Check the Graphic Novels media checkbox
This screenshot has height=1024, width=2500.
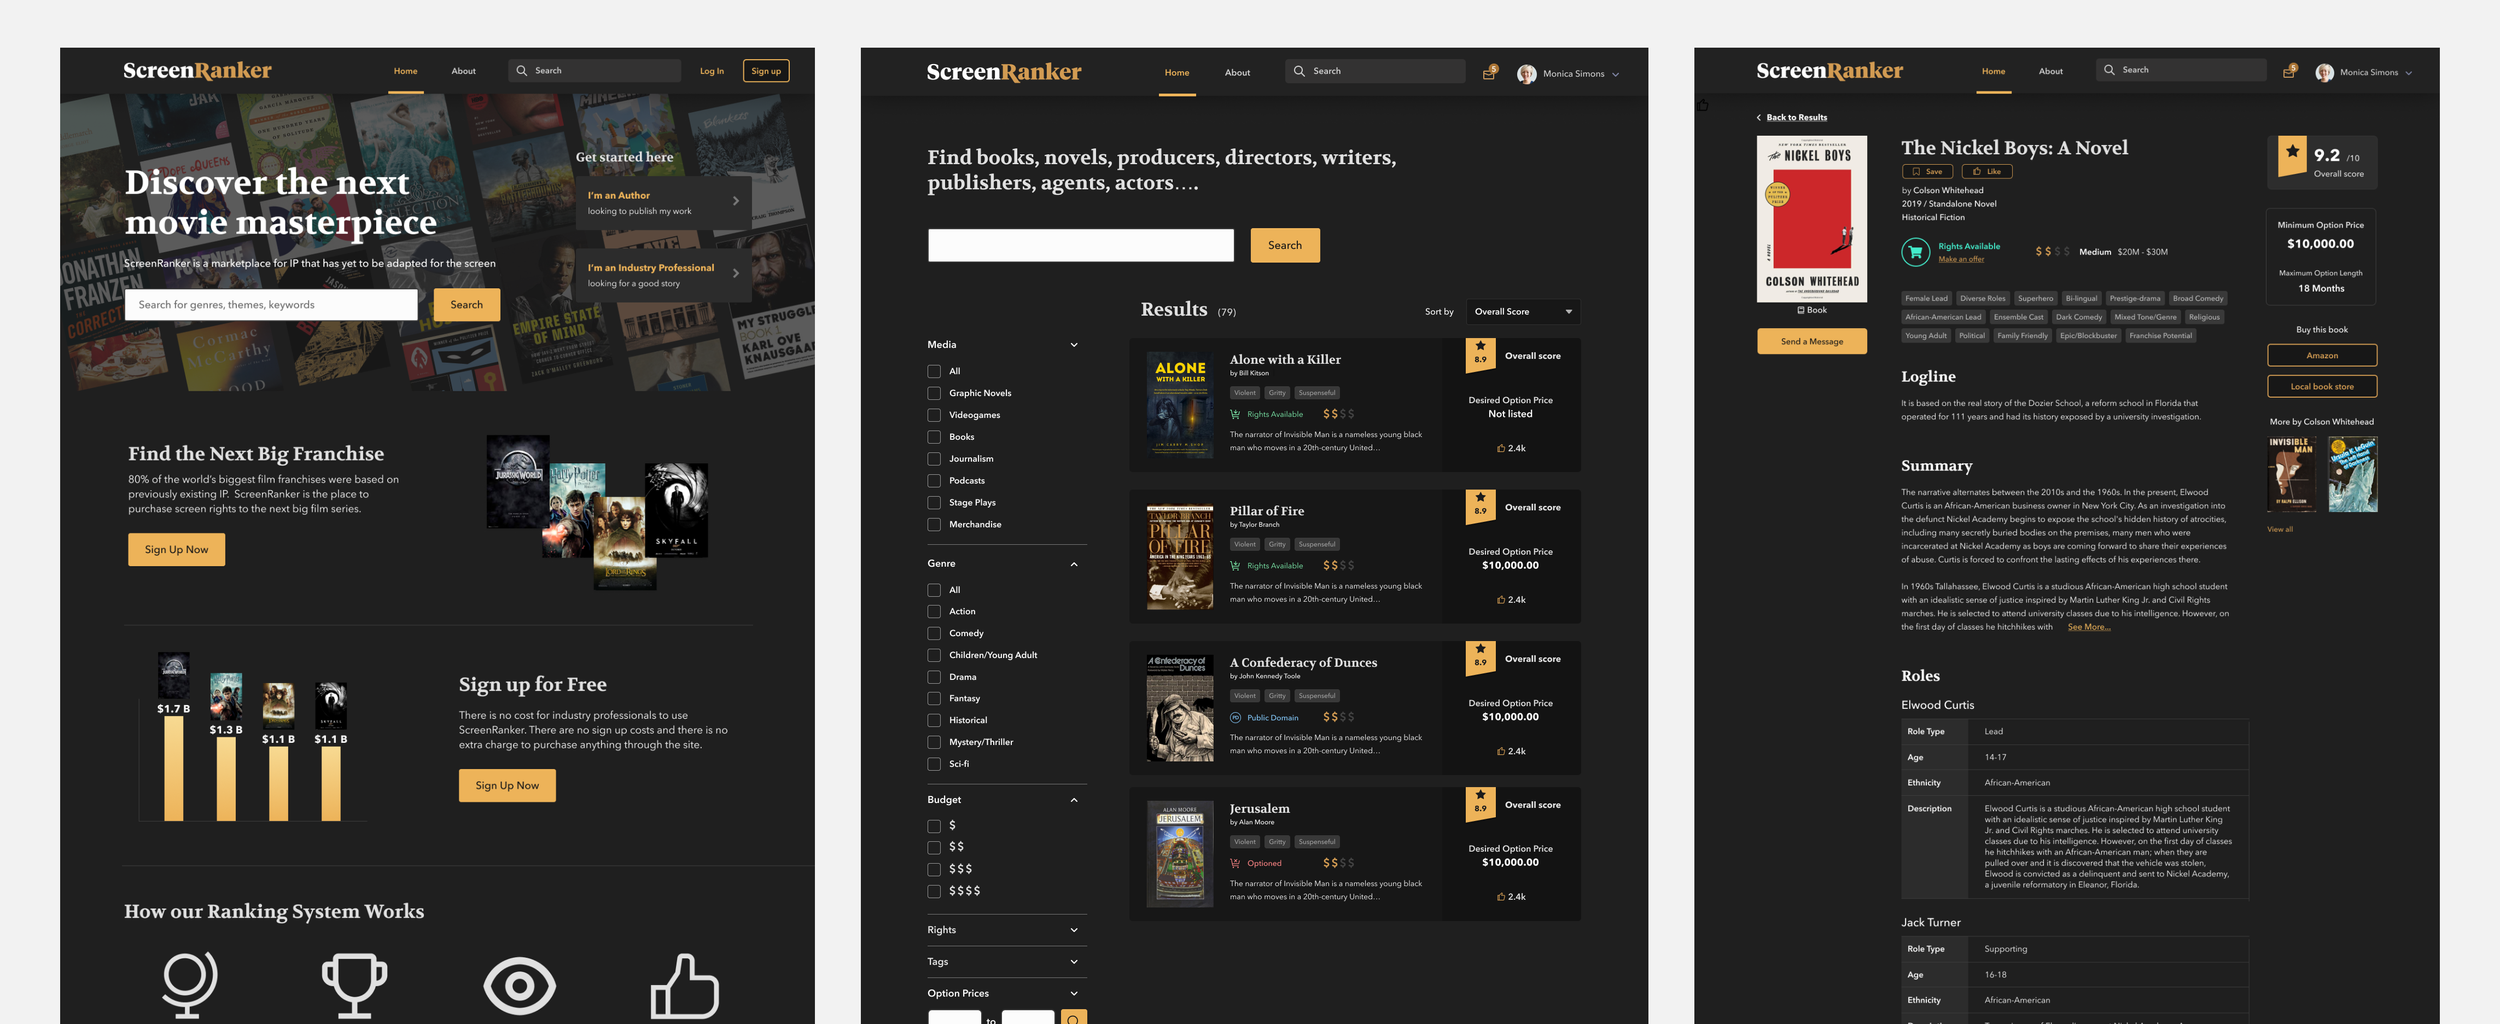(x=934, y=393)
